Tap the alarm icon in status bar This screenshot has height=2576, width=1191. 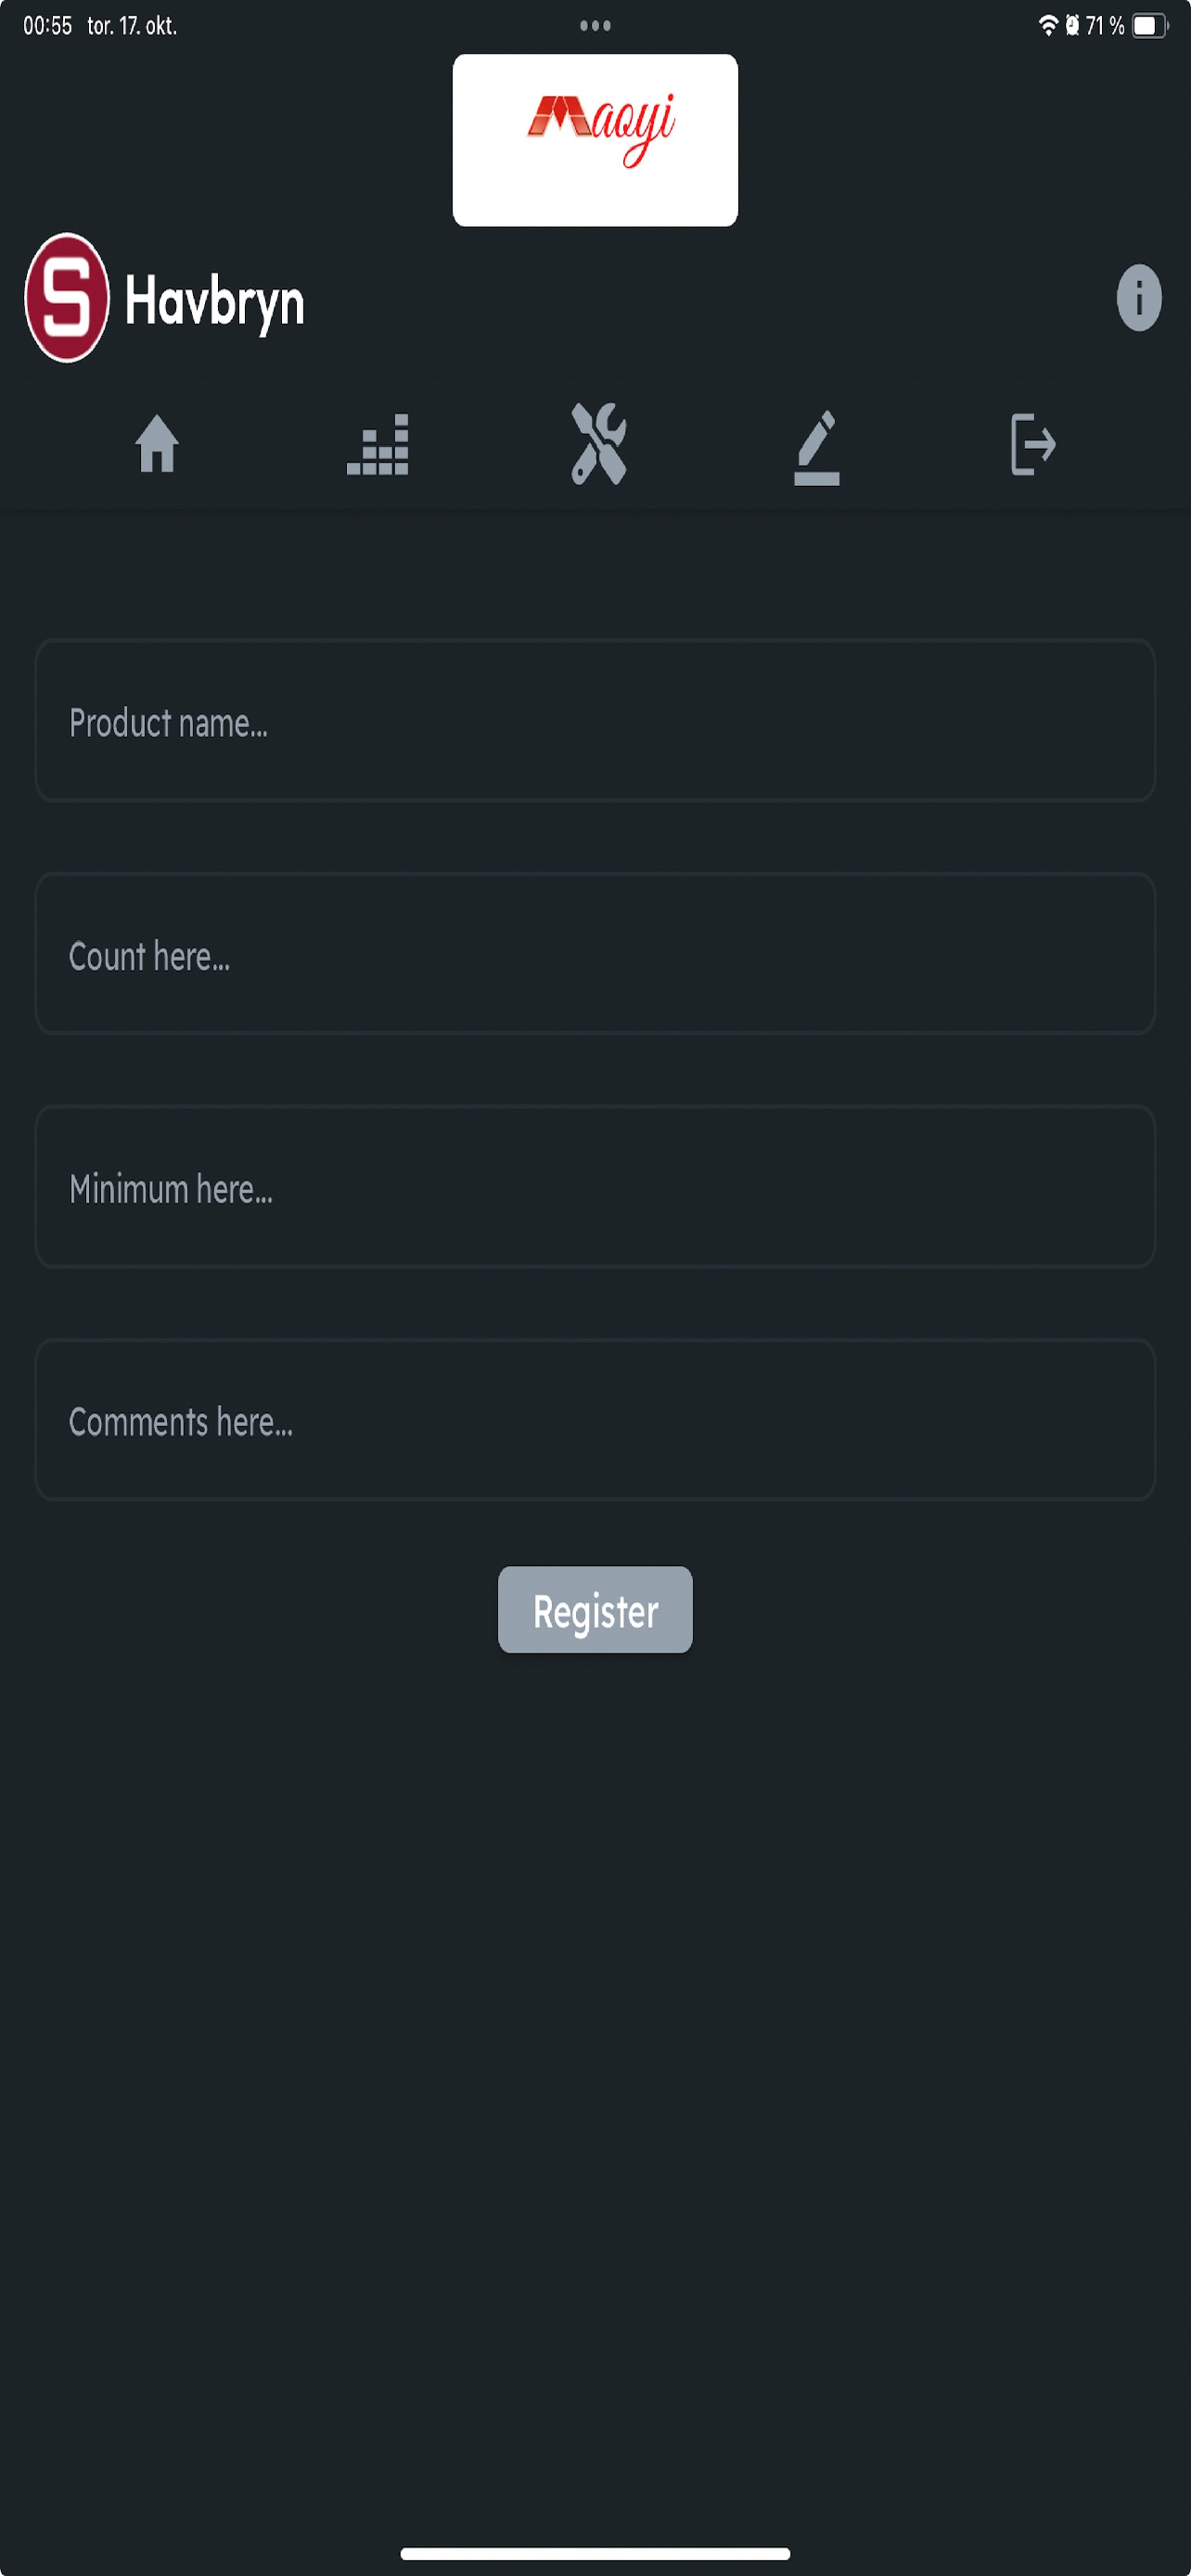pos(1072,26)
